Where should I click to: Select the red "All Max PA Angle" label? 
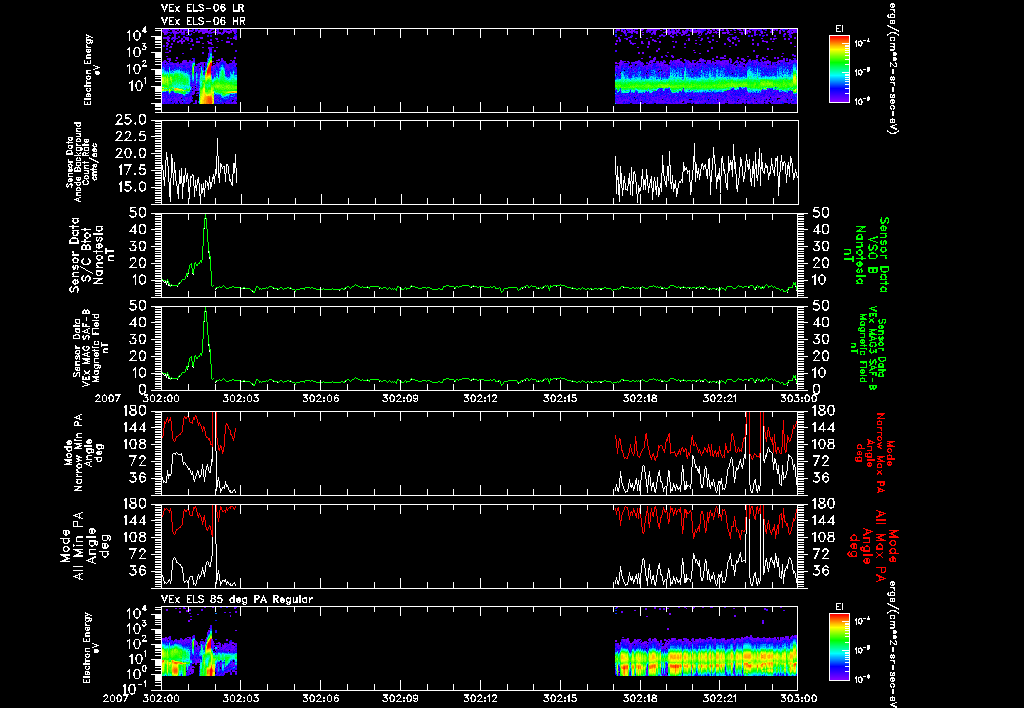coord(874,544)
